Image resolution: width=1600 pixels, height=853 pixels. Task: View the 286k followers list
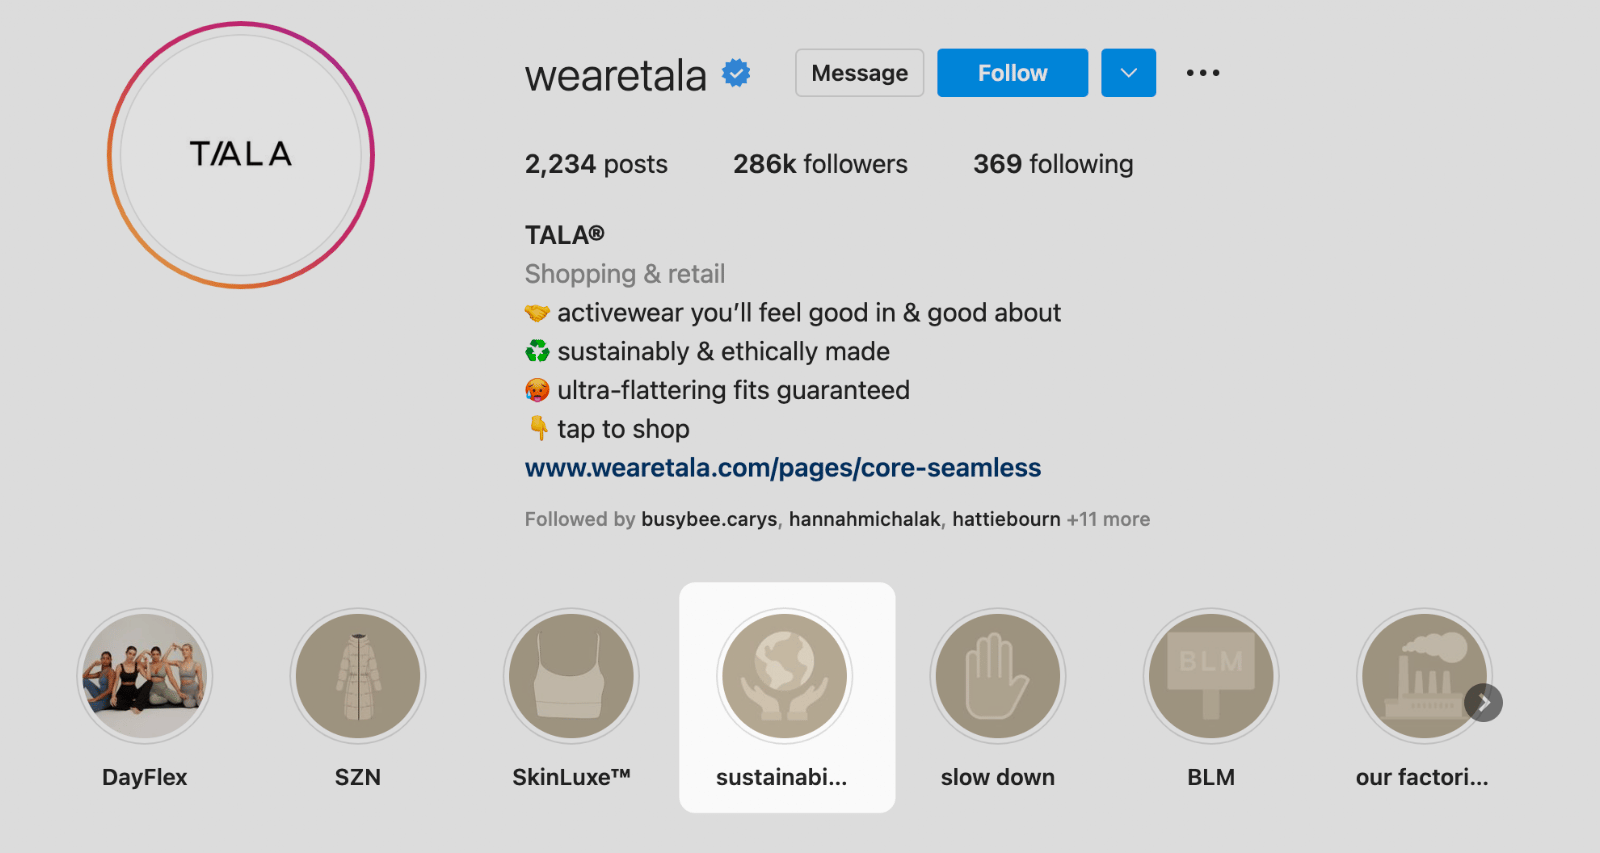tap(820, 164)
